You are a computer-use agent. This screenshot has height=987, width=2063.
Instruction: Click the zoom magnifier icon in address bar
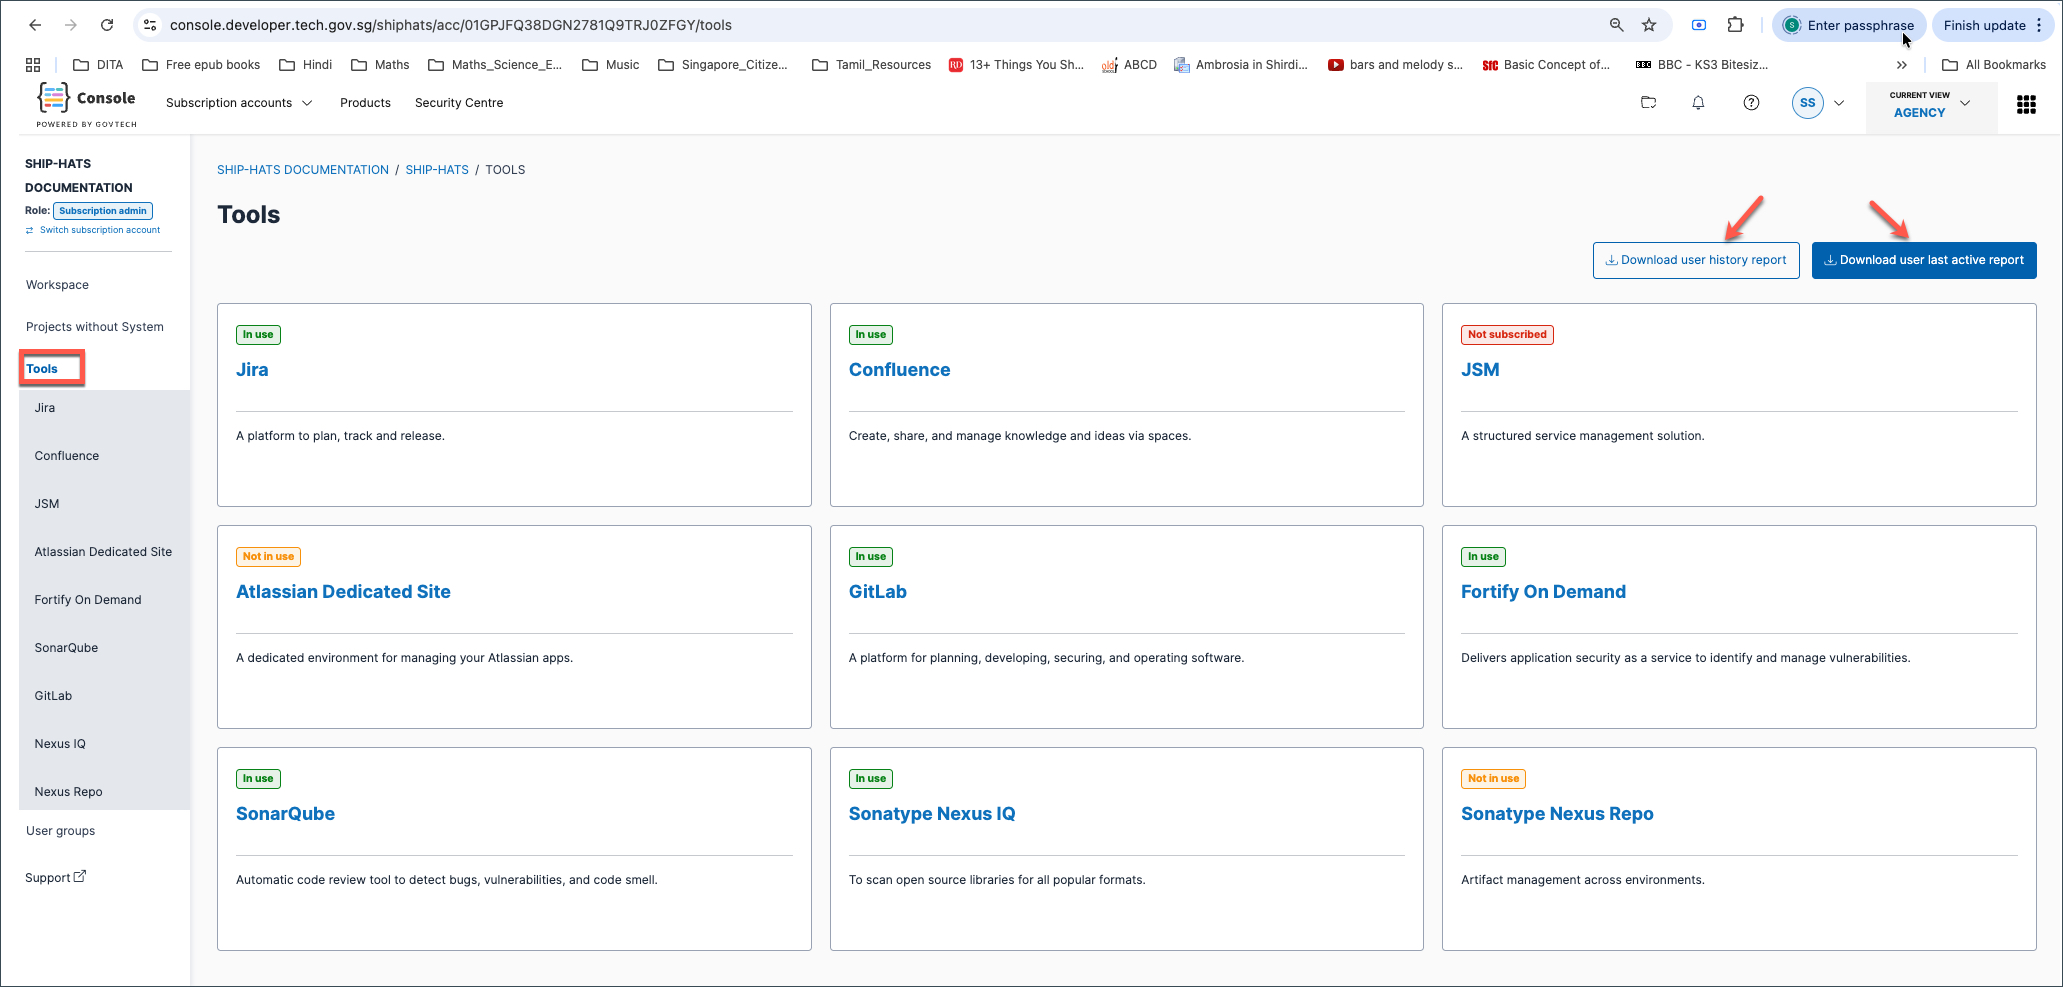(1616, 25)
